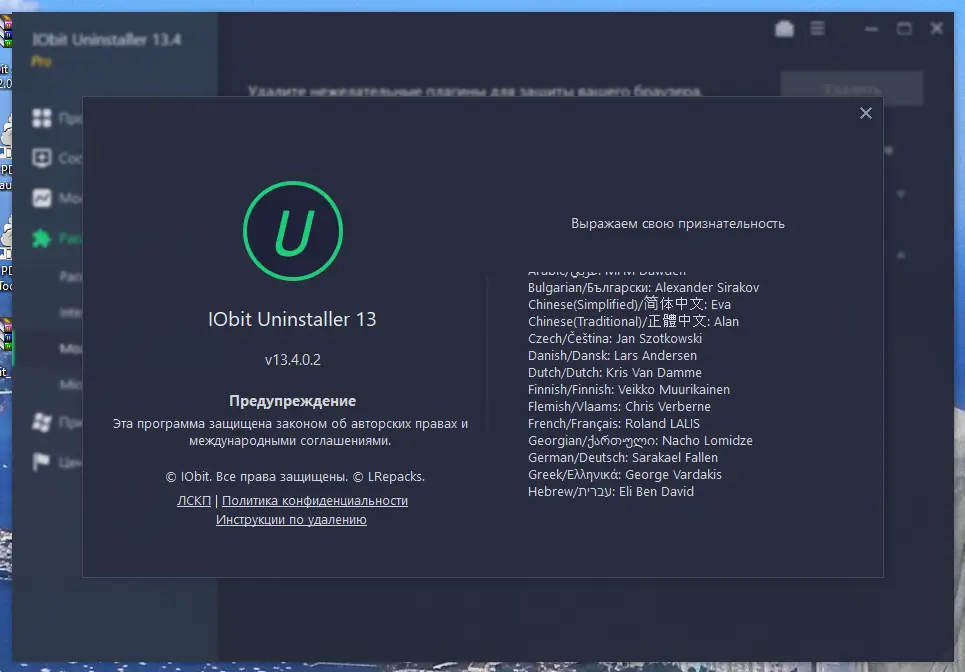The width and height of the screenshot is (965, 672).
Task: Click Chinese(Simplified) Eva credit line
Action: [629, 304]
